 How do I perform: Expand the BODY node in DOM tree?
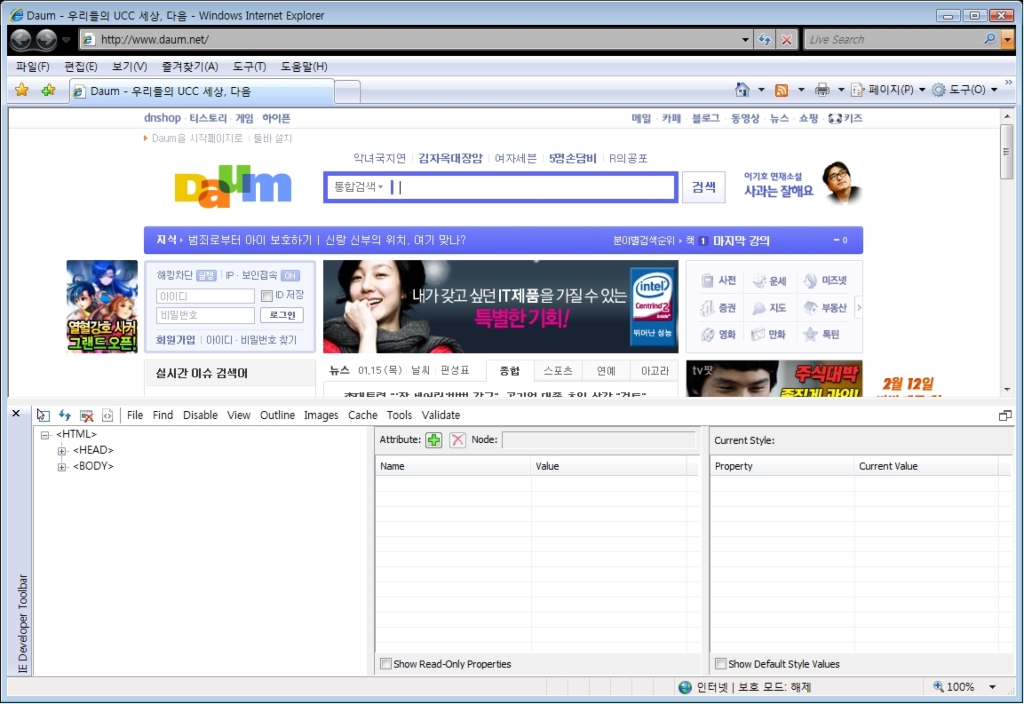click(61, 467)
